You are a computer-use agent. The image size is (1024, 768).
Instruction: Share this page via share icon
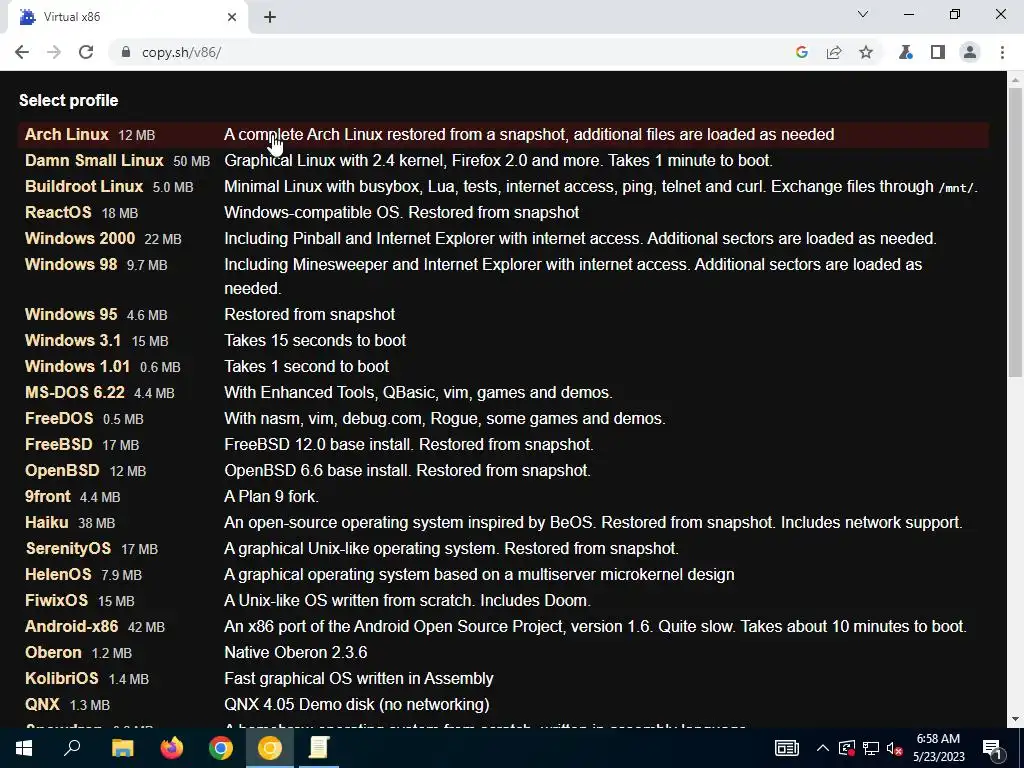(834, 52)
